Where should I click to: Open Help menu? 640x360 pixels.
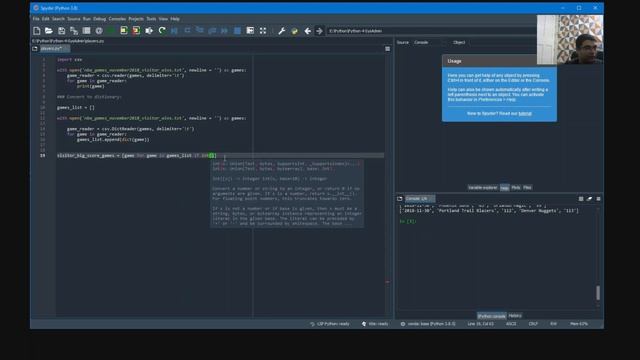(175, 19)
